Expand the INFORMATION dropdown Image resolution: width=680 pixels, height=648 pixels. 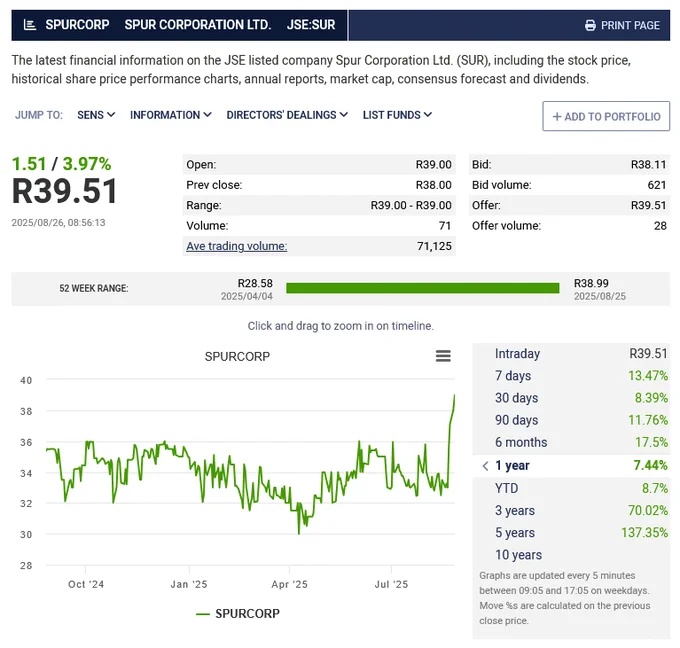(170, 115)
